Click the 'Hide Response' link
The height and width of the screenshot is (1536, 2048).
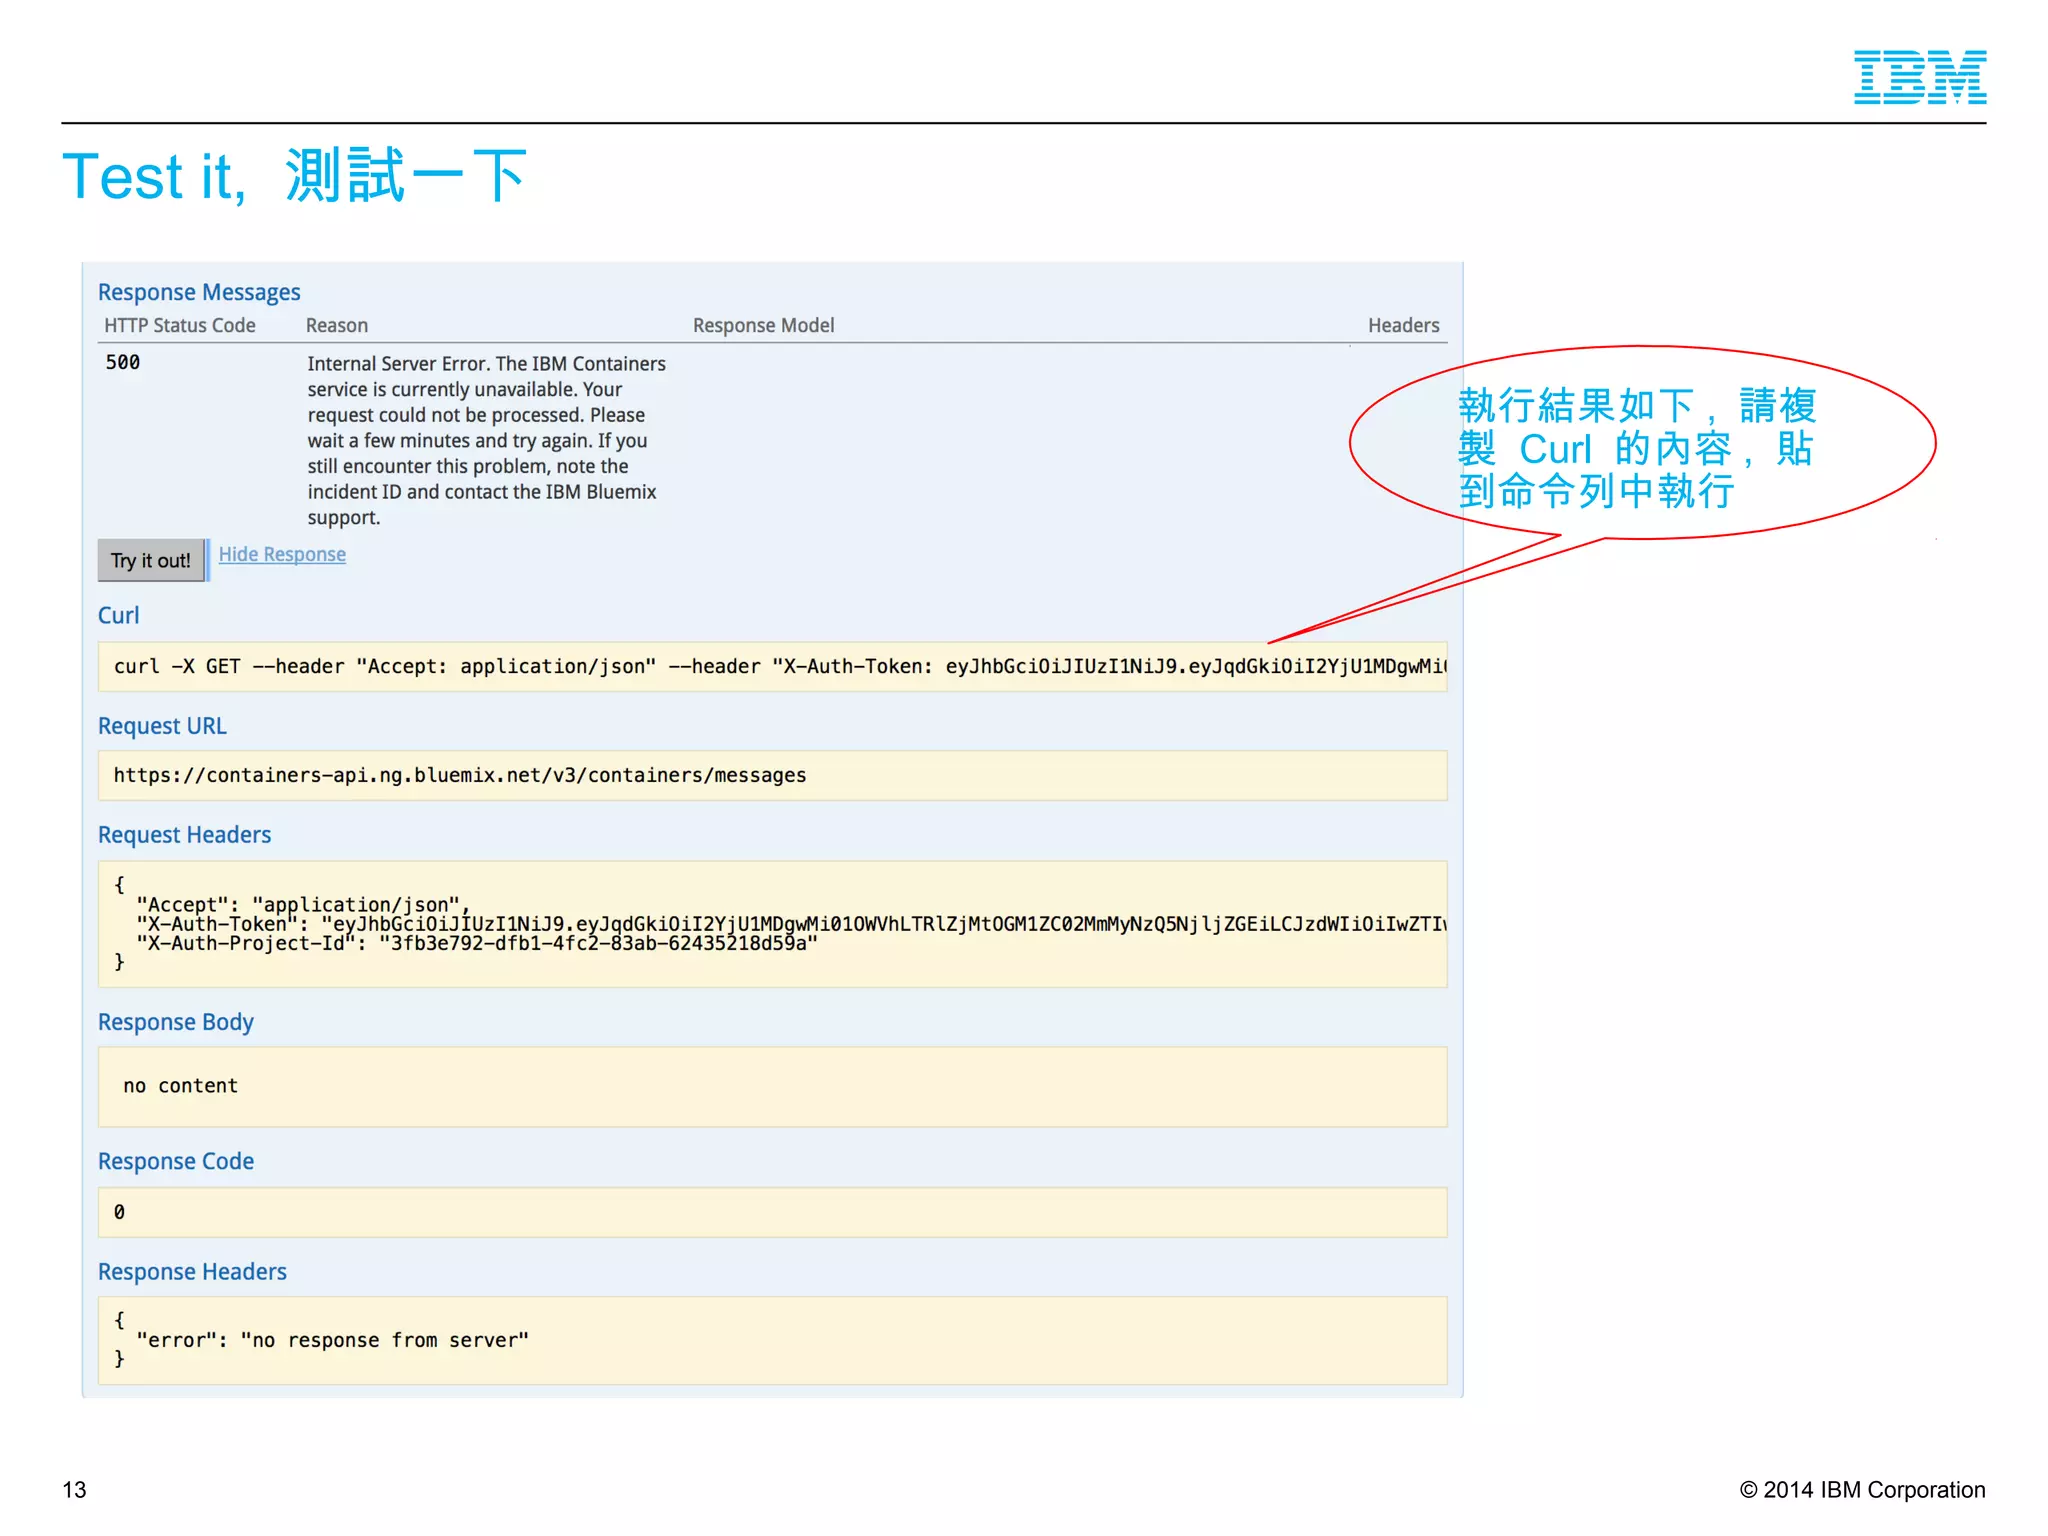coord(282,554)
